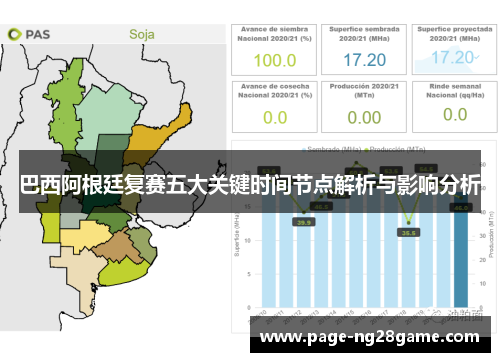Click the 39.9 production data label
This screenshot has height=362, width=500.
pyautogui.click(x=304, y=222)
